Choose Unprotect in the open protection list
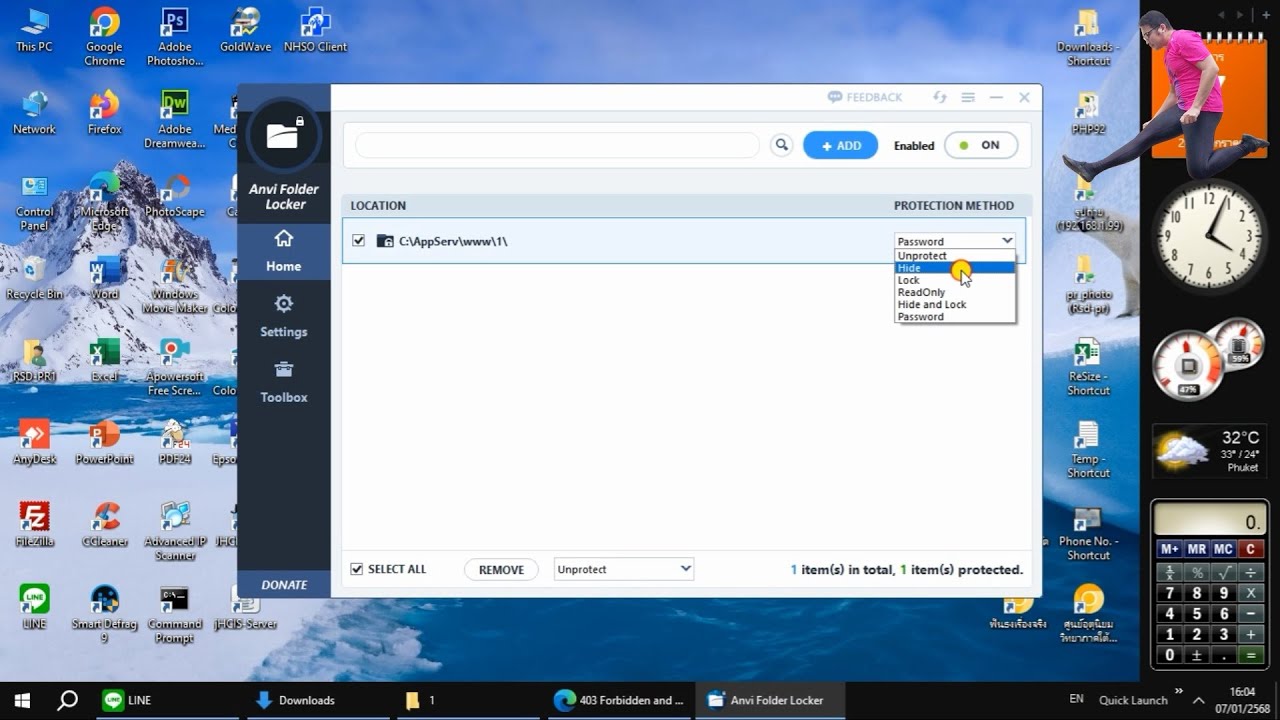Image resolution: width=1280 pixels, height=720 pixels. [955, 256]
